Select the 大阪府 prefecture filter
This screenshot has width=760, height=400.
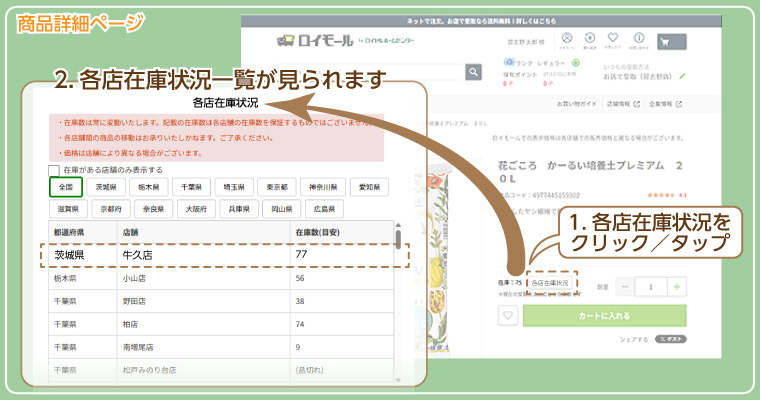point(196,209)
